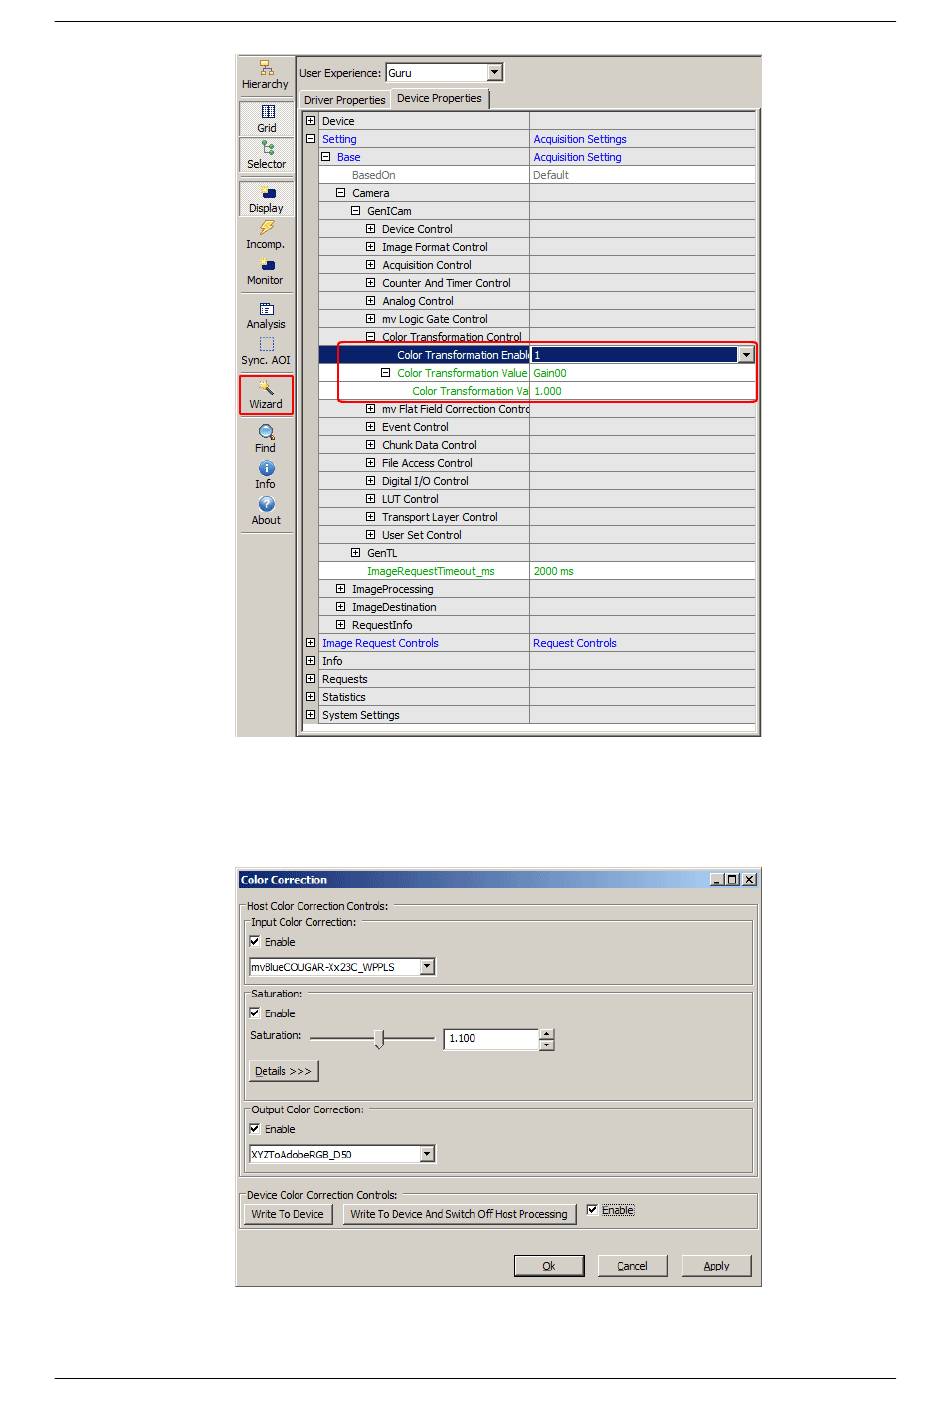Expand Event Control node

click(x=370, y=427)
